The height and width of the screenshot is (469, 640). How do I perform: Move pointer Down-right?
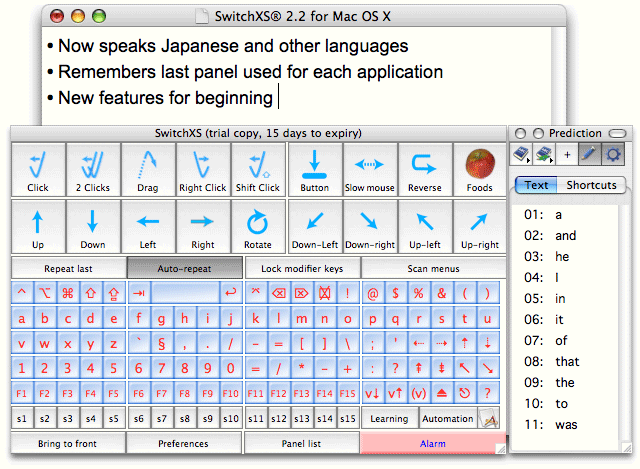point(370,227)
